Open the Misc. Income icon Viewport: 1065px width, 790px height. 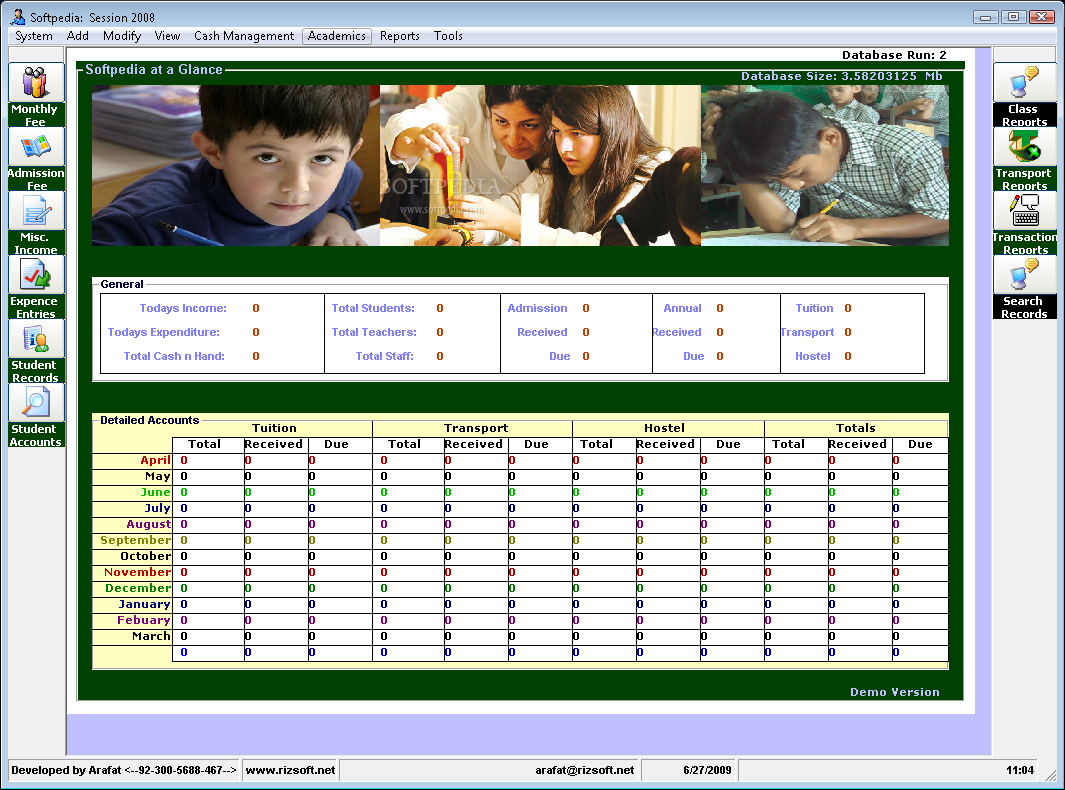click(x=36, y=211)
